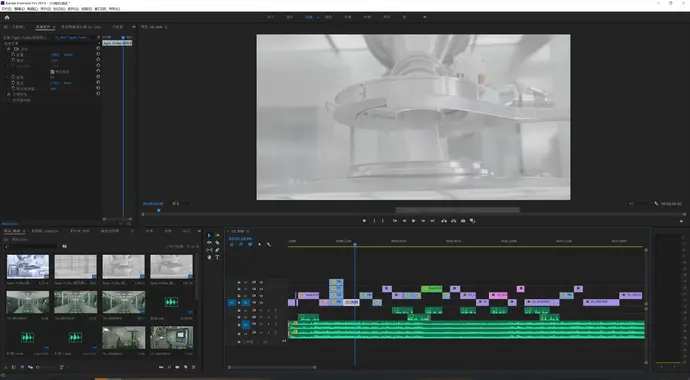Toggle the uniform scale checkbox in Effect Controls

pos(52,72)
